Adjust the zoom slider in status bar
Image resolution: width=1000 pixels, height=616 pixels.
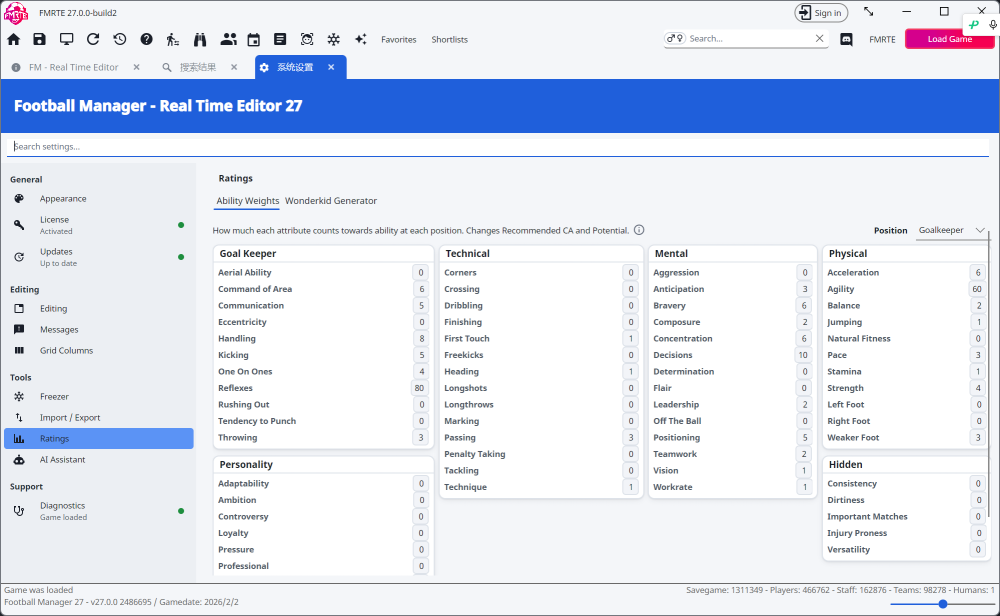click(x=943, y=604)
